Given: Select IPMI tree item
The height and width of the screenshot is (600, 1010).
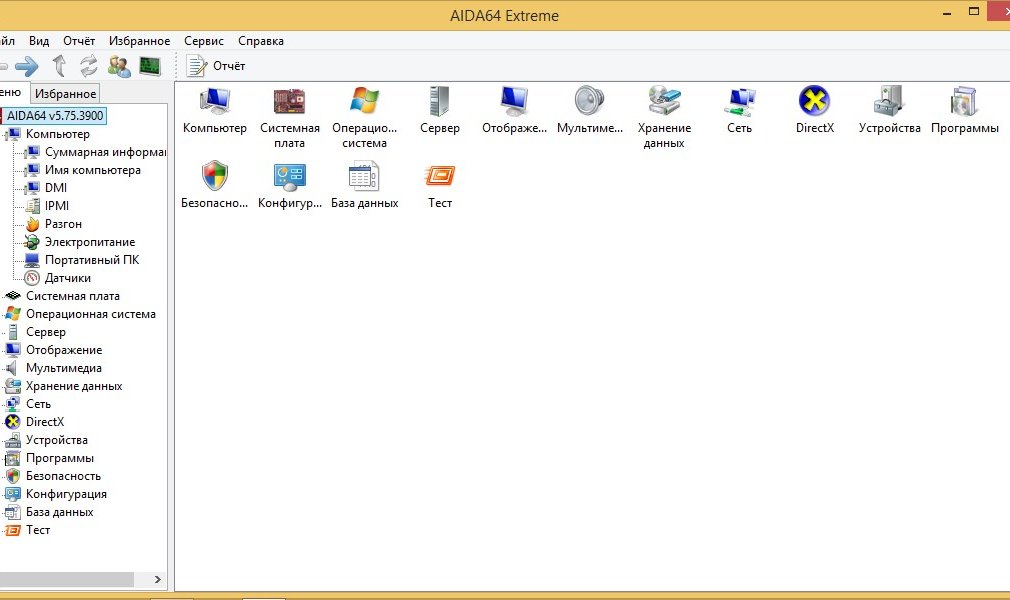Looking at the screenshot, I should click(57, 206).
